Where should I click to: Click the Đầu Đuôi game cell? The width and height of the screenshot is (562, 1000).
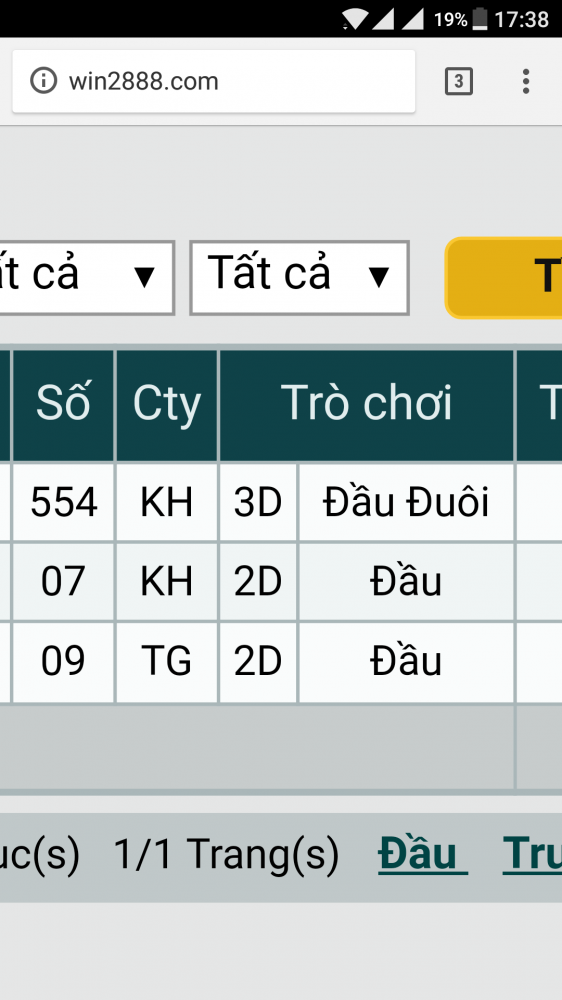point(406,502)
